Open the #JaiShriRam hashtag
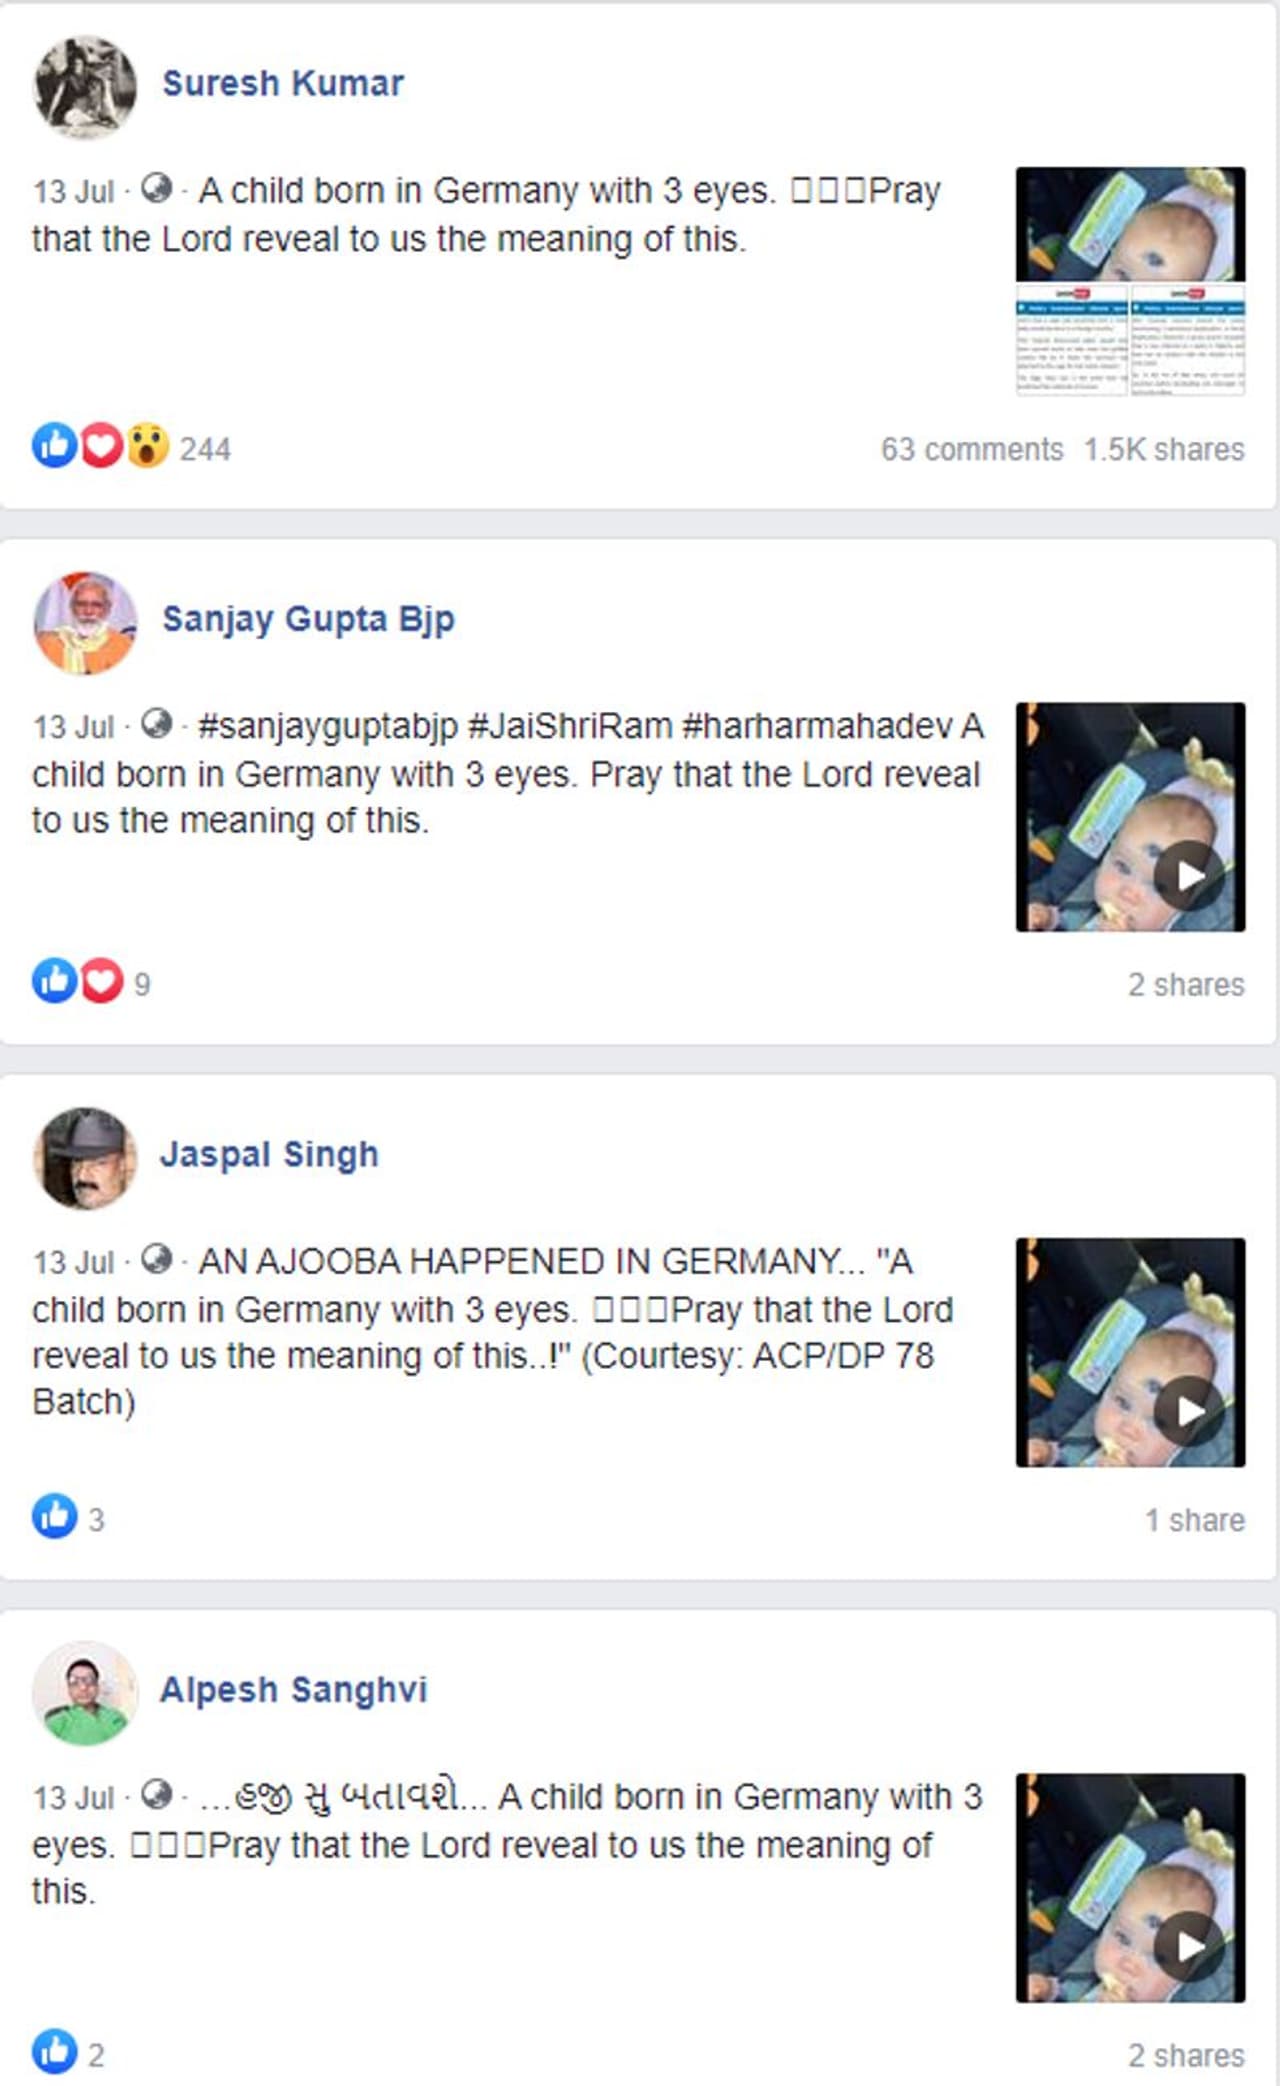This screenshot has height=2086, width=1280. coord(570,726)
